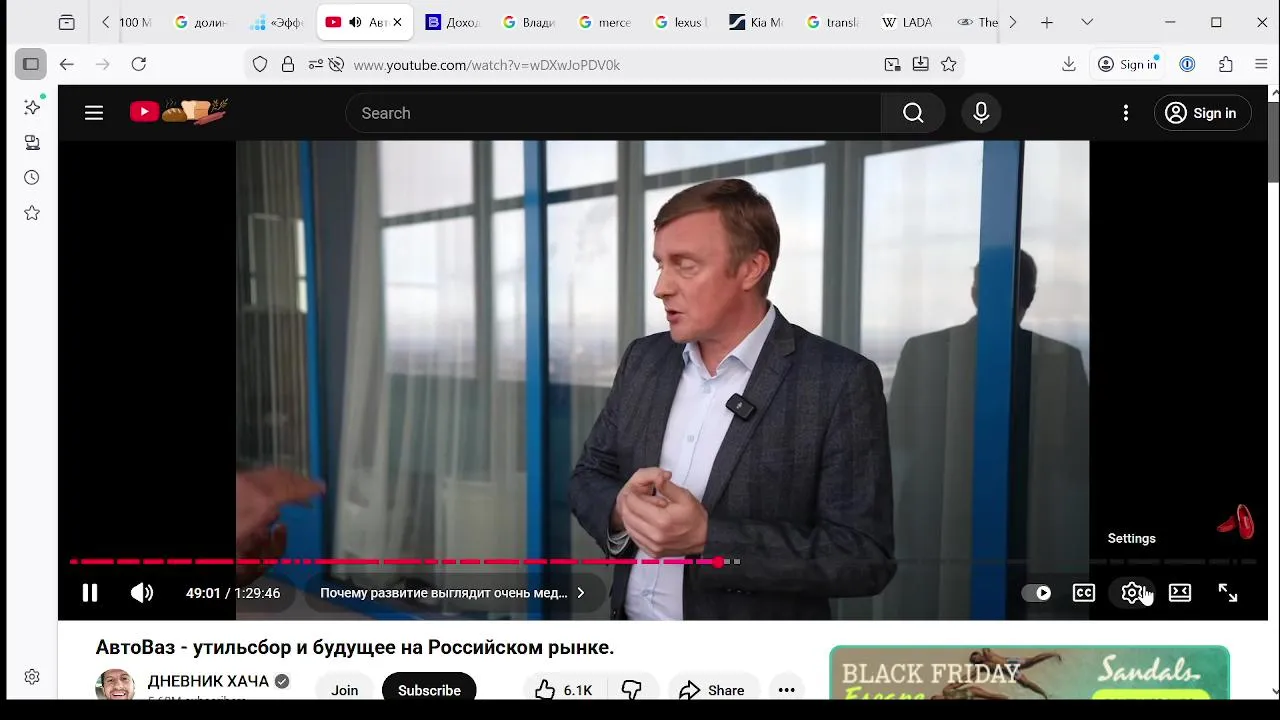Open ДНЕВНИК ХАЧА channel name
This screenshot has width=1280, height=720.
point(208,681)
